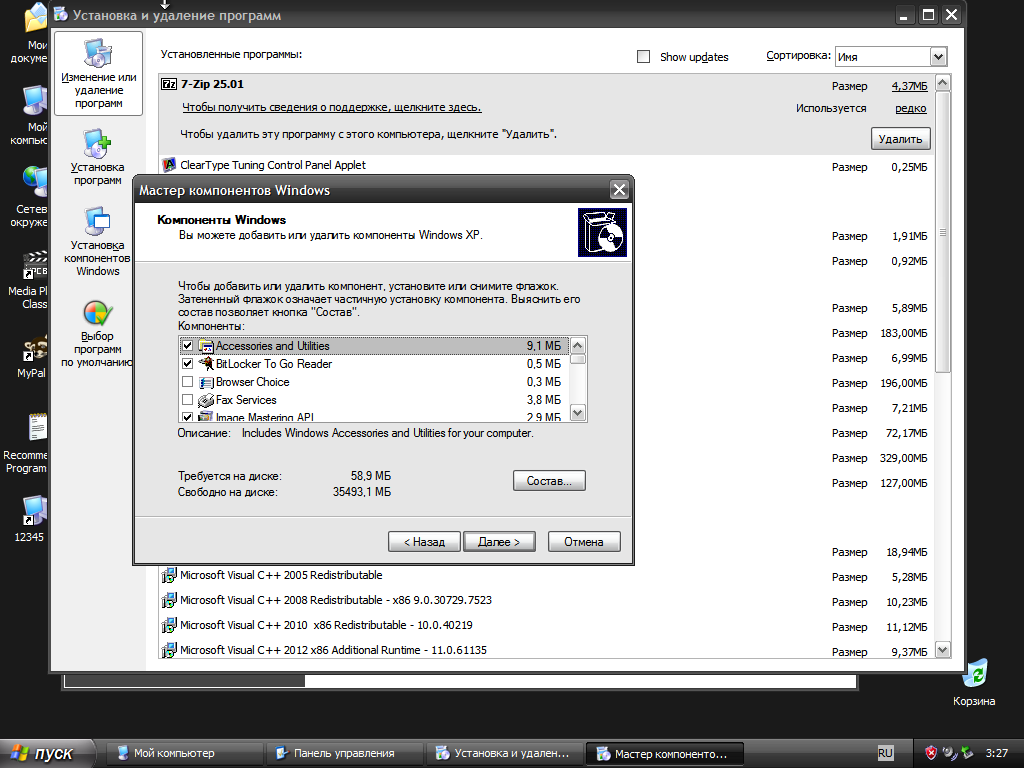Switch to Мастер компонентов taskbar button
This screenshot has width=1024, height=768.
(x=664, y=753)
